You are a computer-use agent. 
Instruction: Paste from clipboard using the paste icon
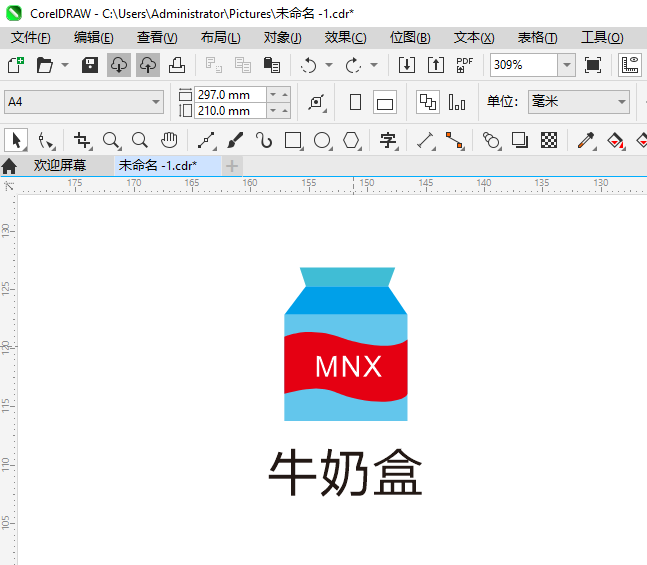coord(272,65)
